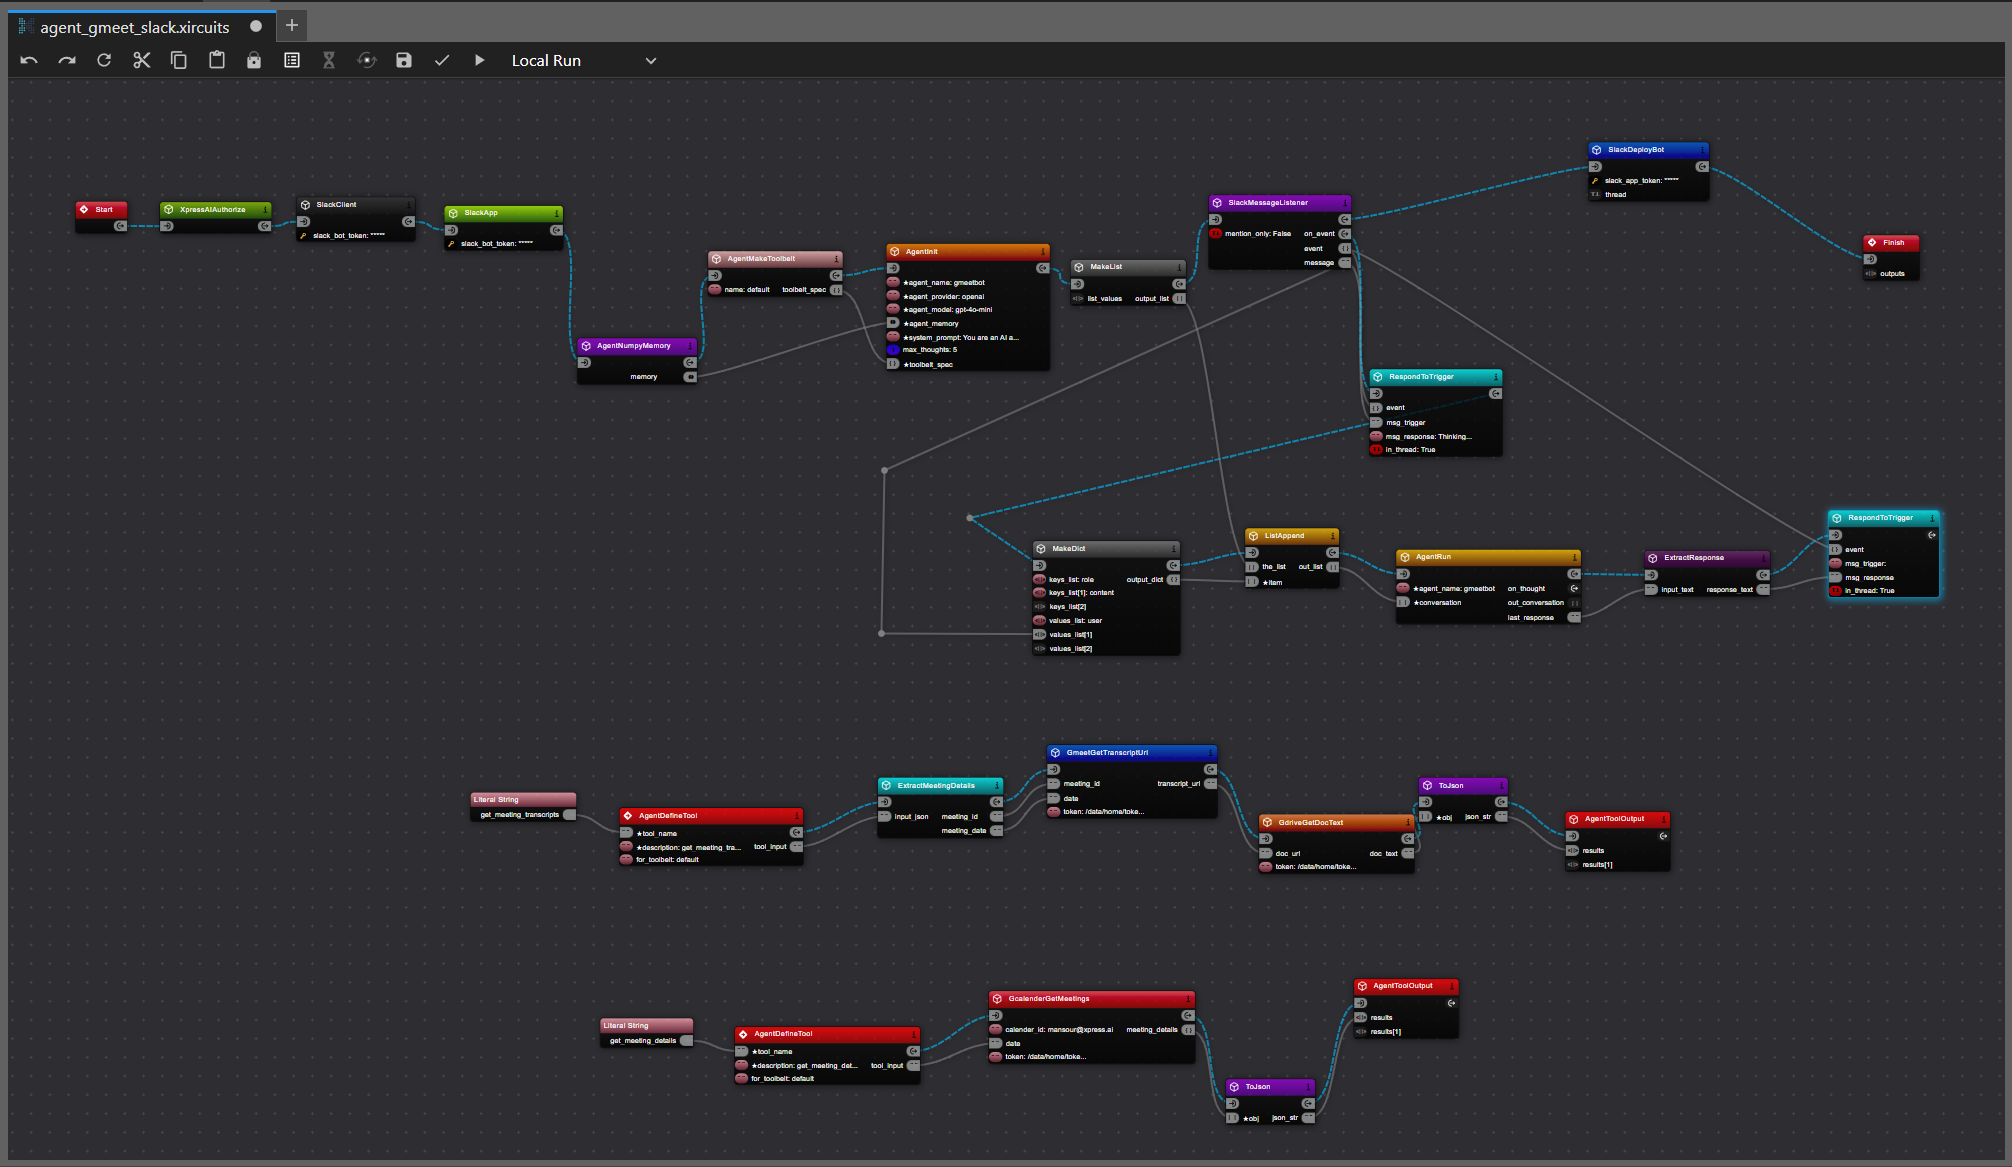Run the workflow with the play icon
The image size is (2012, 1167).
(x=479, y=60)
